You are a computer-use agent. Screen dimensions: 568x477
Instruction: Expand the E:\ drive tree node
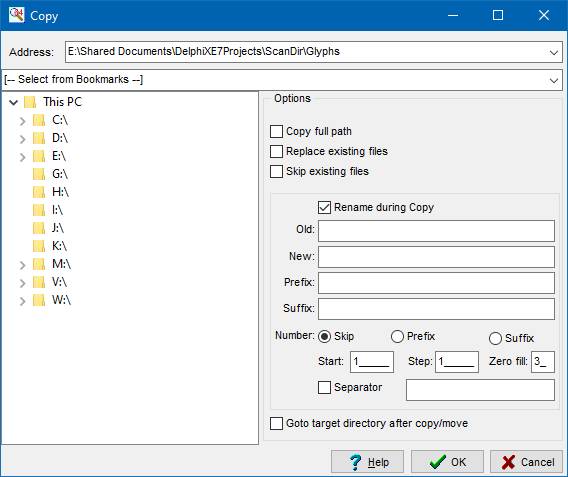click(22, 157)
